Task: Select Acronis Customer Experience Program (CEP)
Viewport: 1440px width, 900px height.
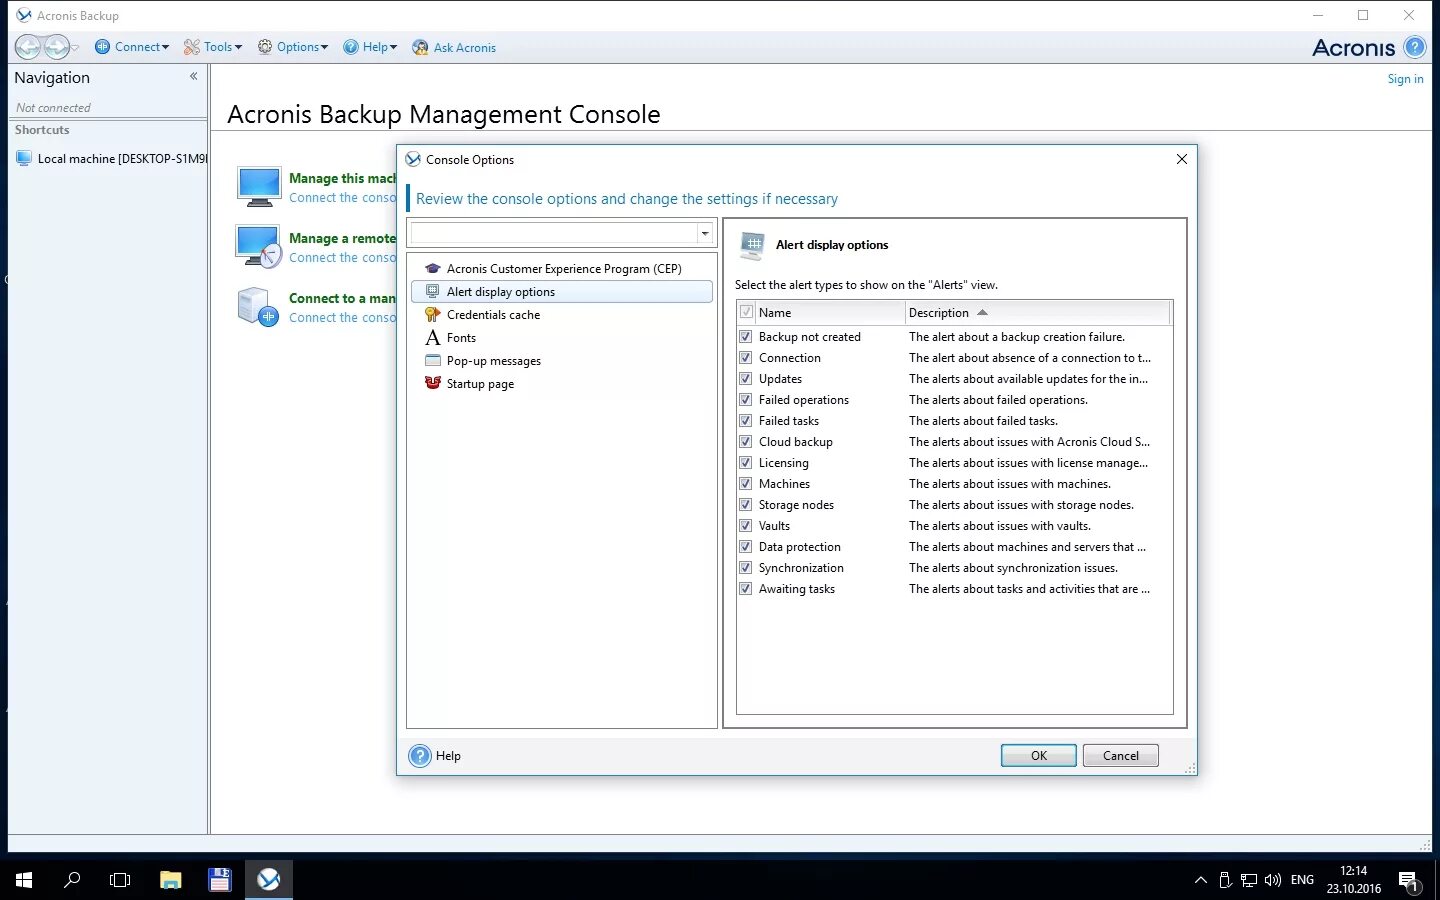Action: 562,268
